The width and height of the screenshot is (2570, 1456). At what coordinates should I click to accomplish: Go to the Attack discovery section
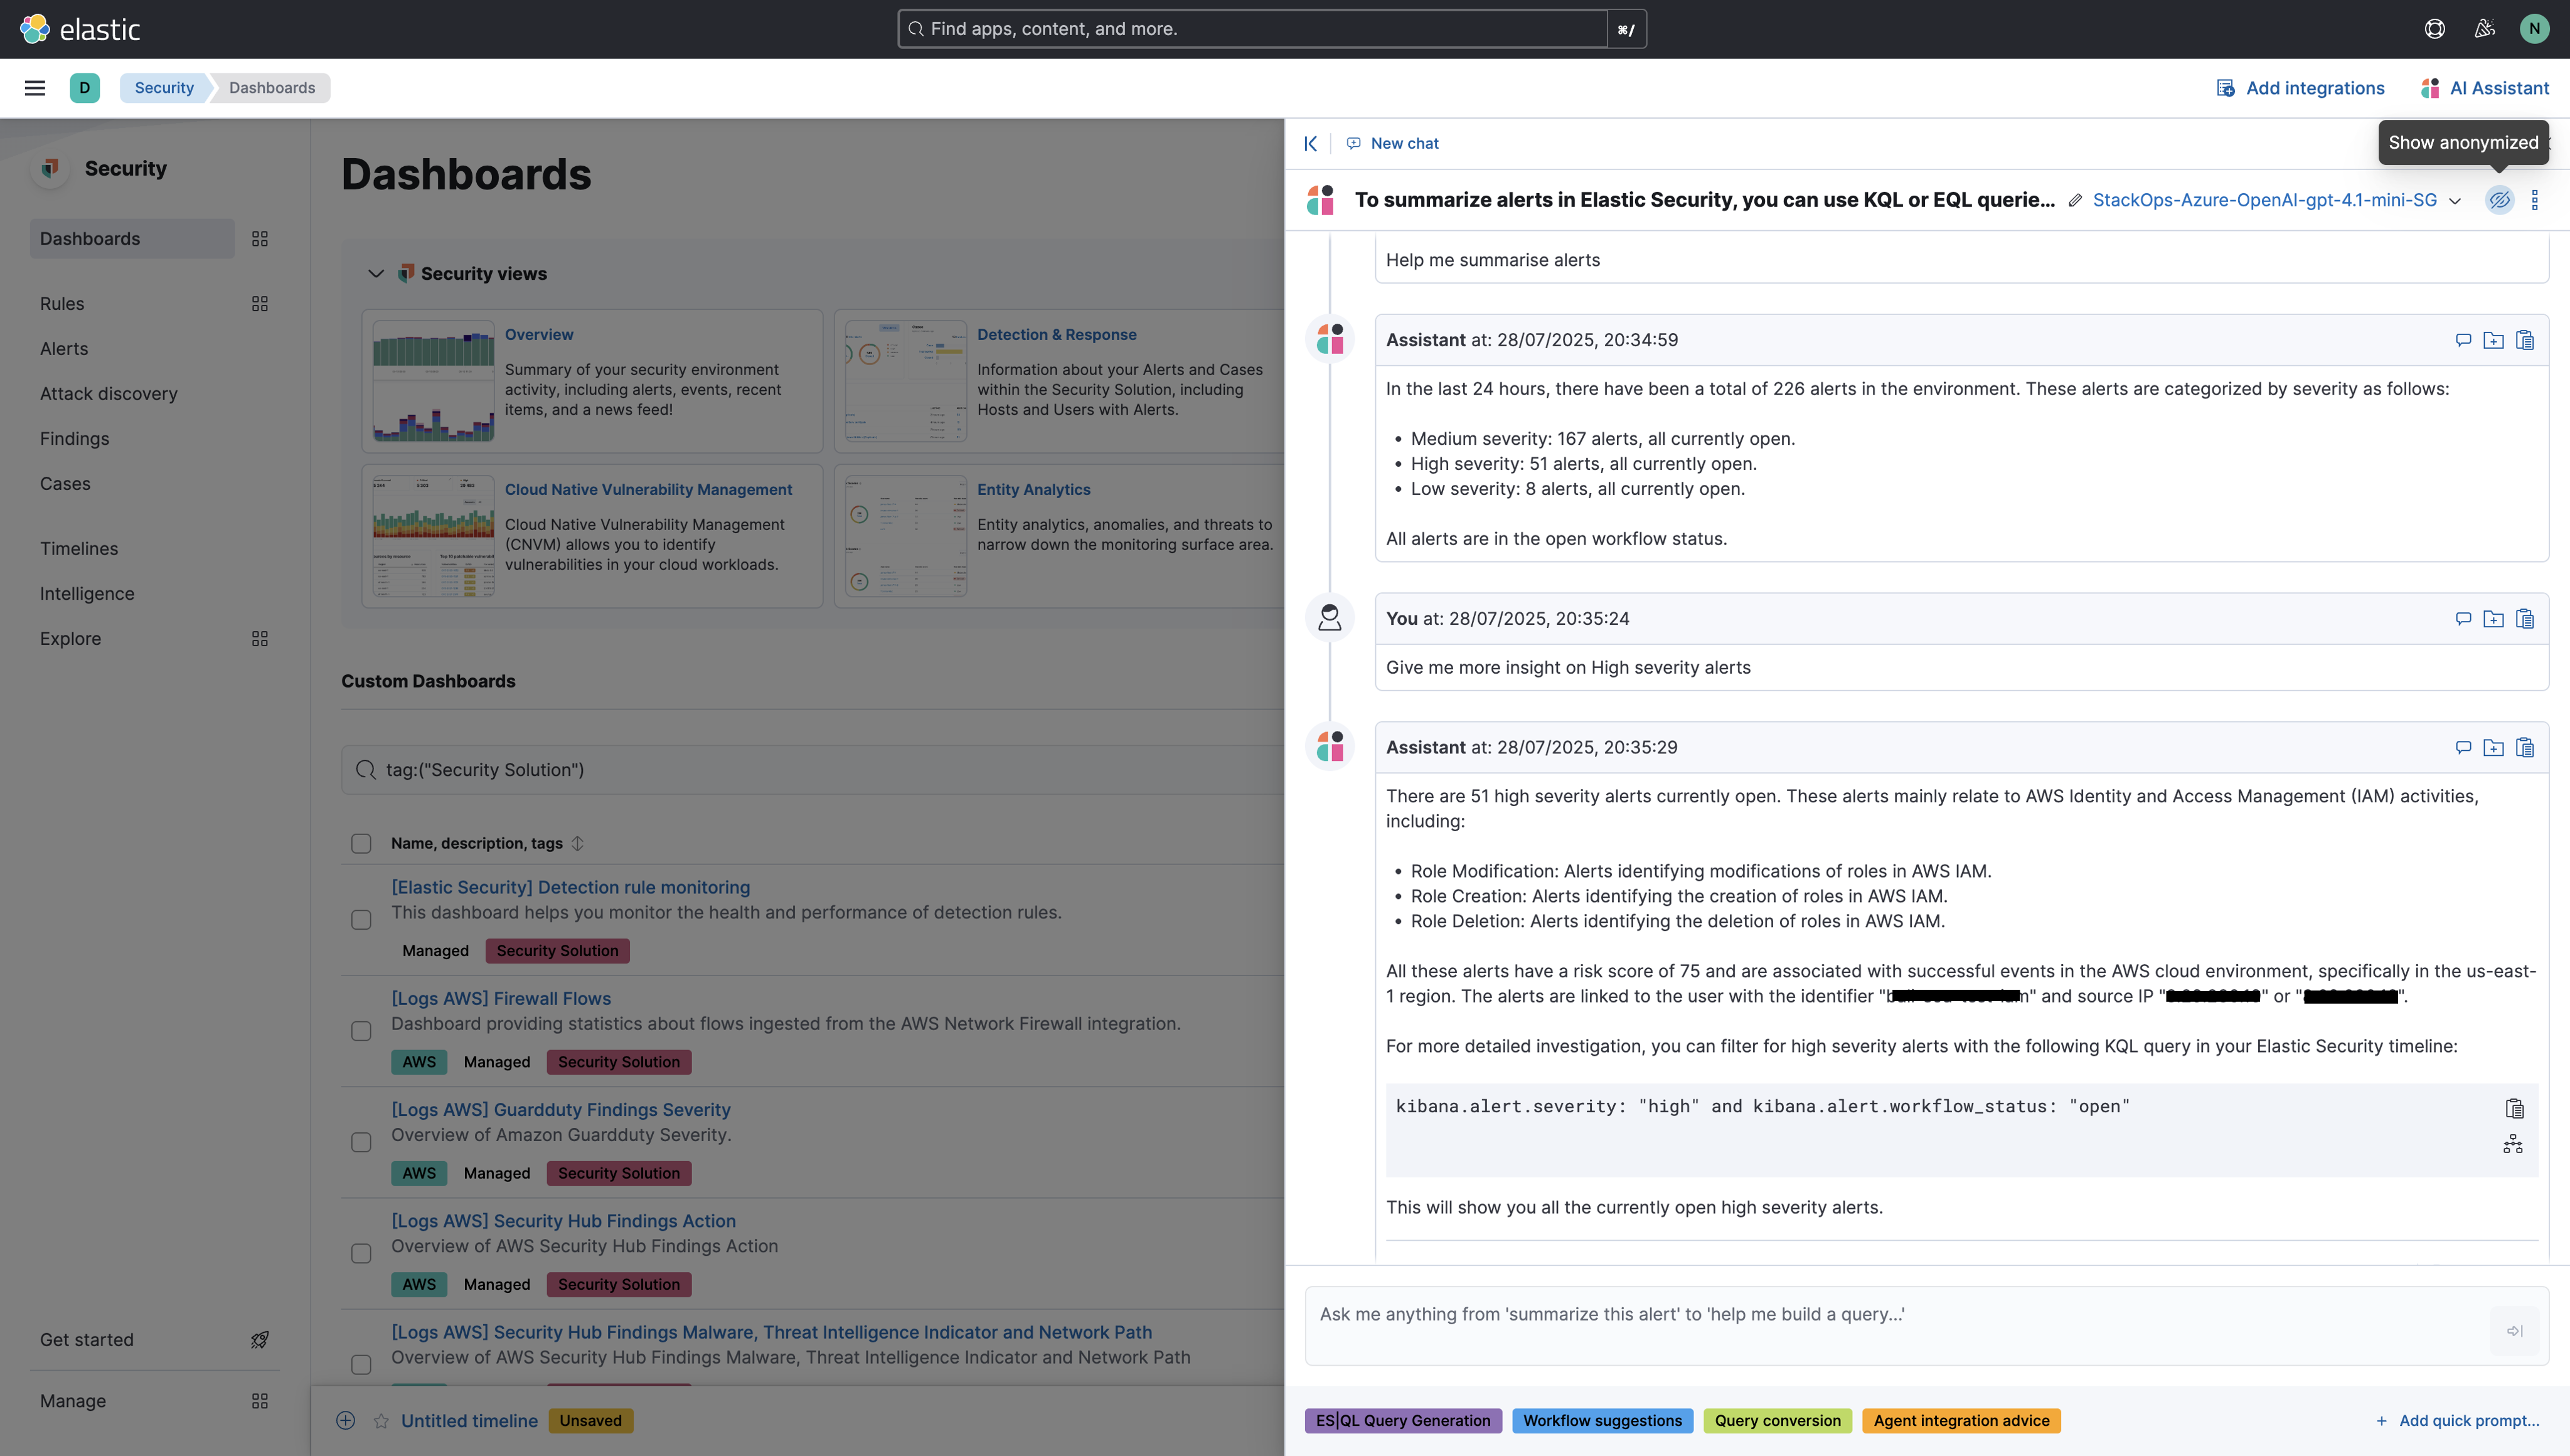pyautogui.click(x=109, y=393)
